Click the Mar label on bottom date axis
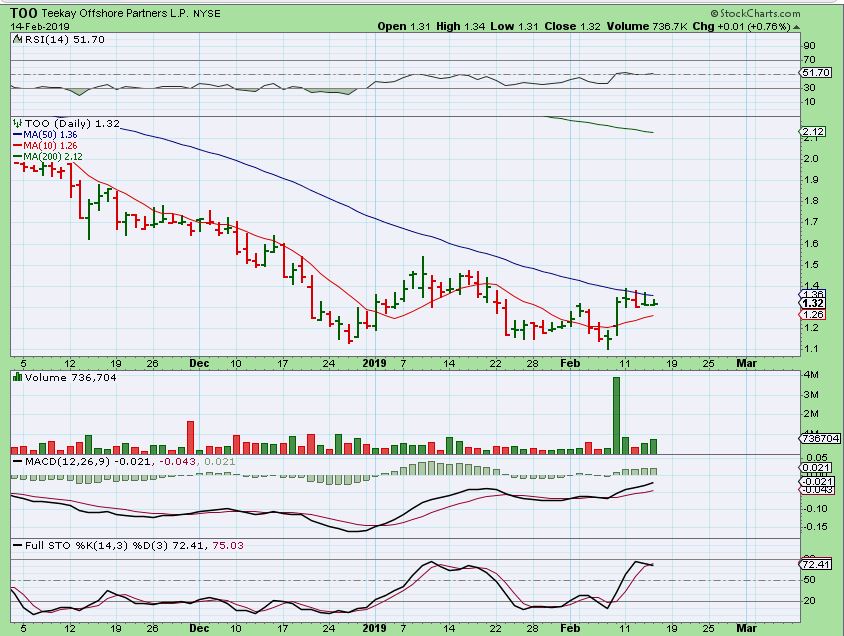This screenshot has width=844, height=636. (747, 628)
